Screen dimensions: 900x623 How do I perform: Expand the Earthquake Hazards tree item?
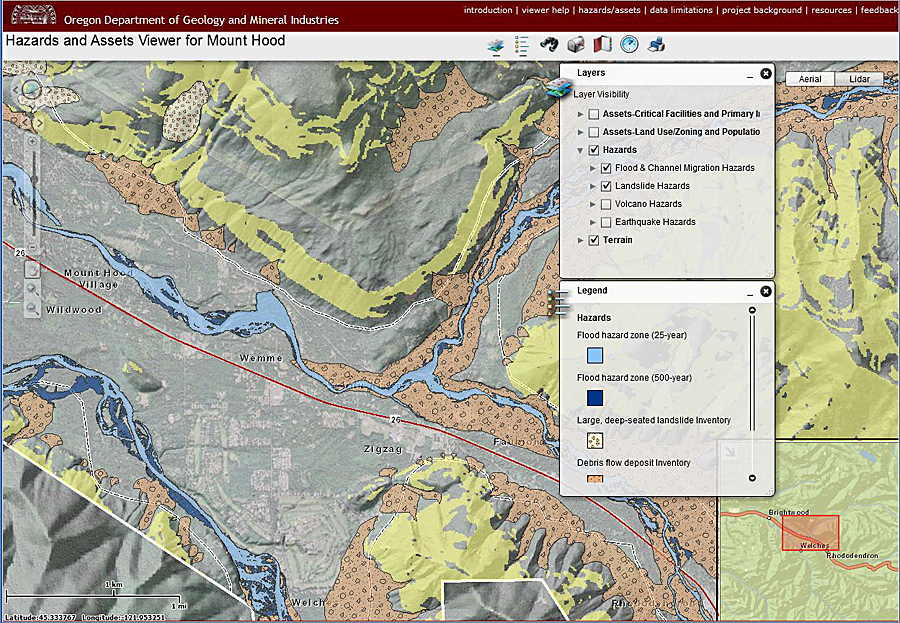point(593,222)
